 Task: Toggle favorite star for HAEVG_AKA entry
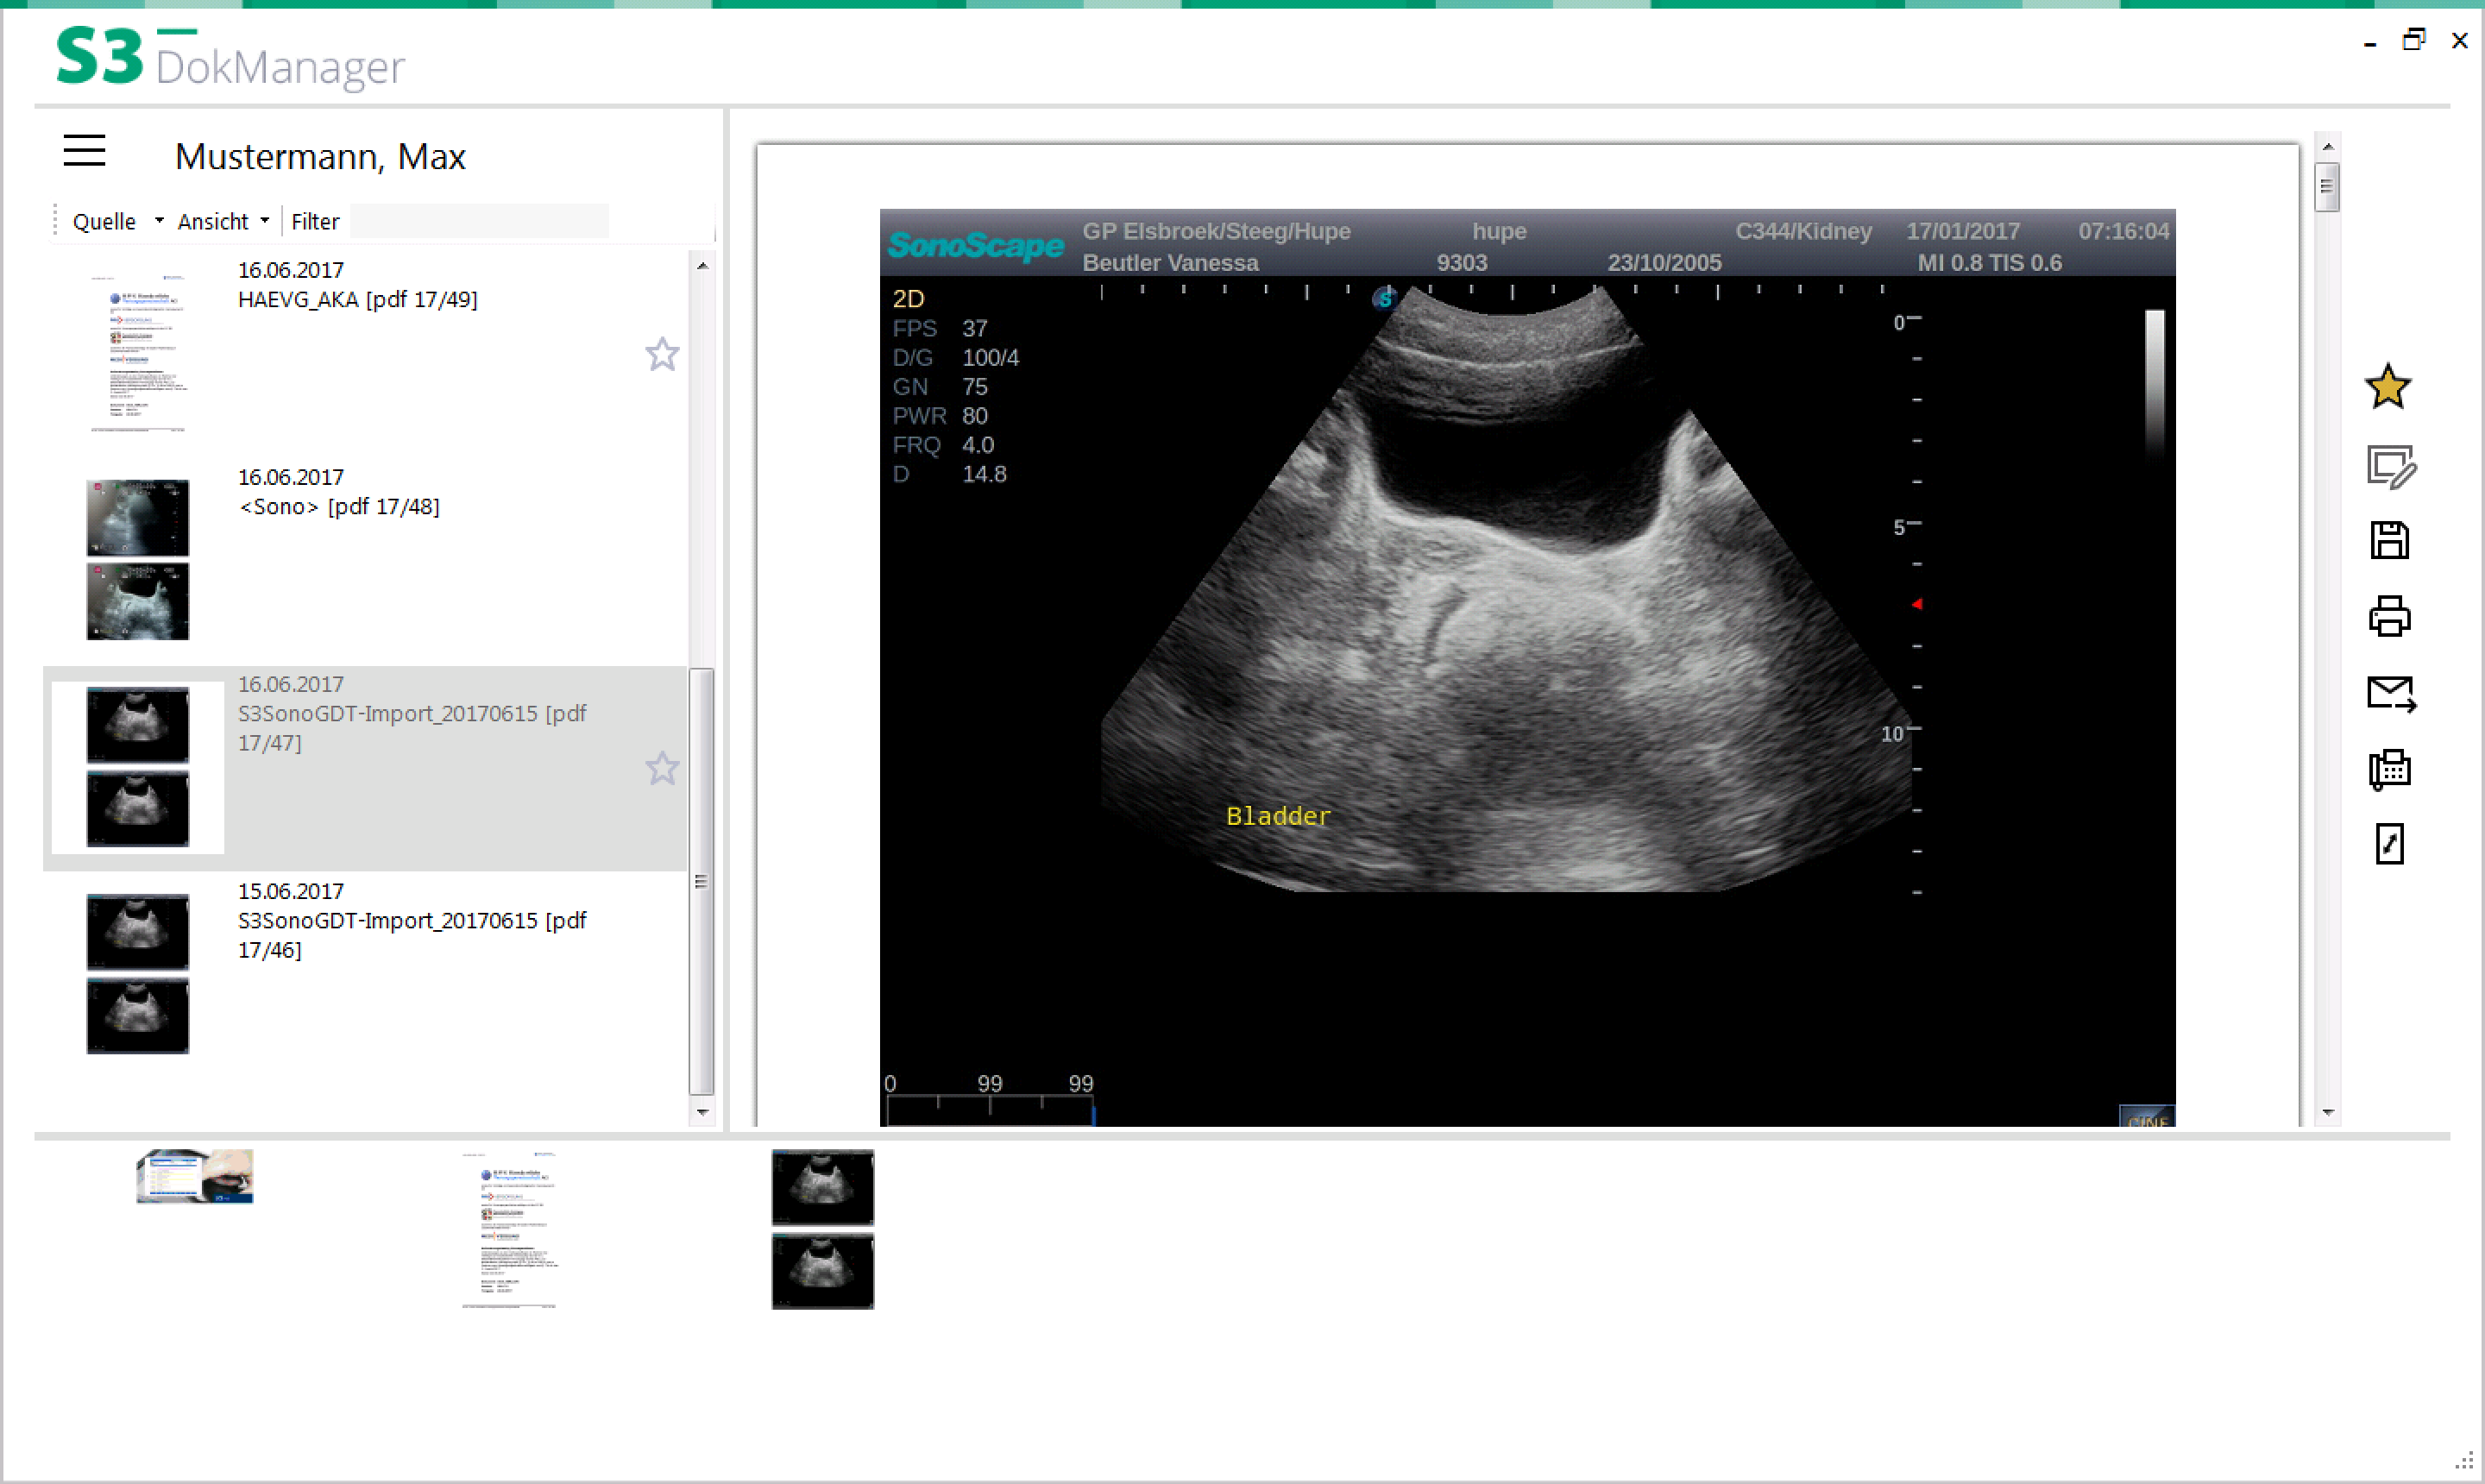[x=662, y=354]
